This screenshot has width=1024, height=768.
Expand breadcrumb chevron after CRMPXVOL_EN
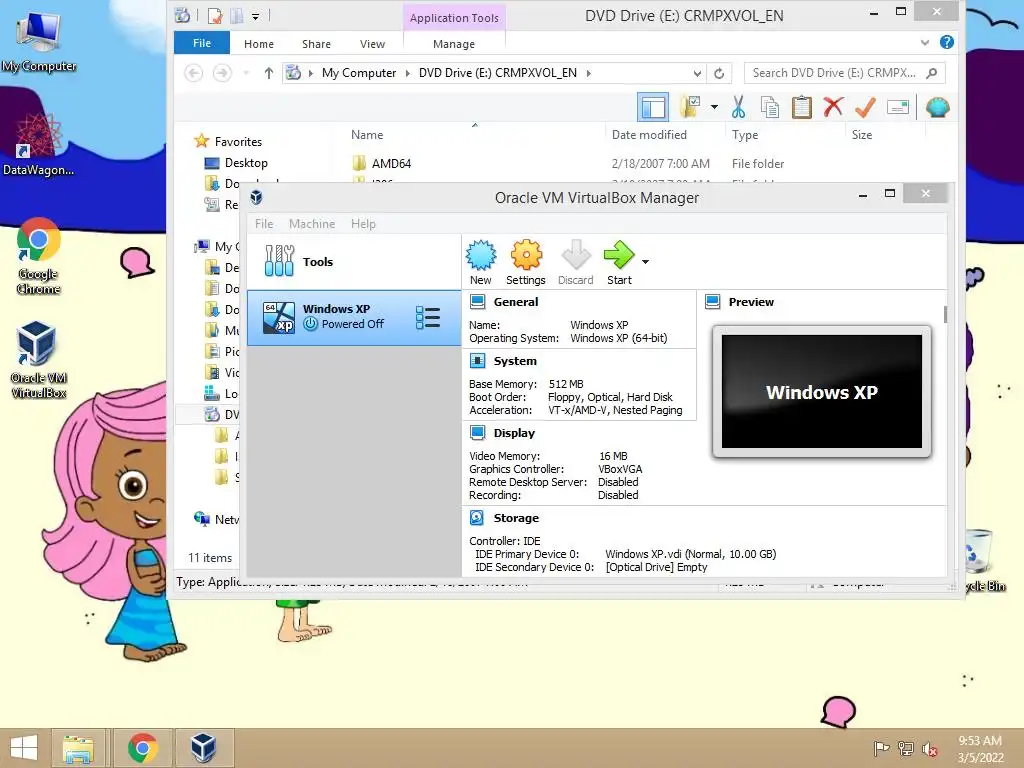(588, 73)
